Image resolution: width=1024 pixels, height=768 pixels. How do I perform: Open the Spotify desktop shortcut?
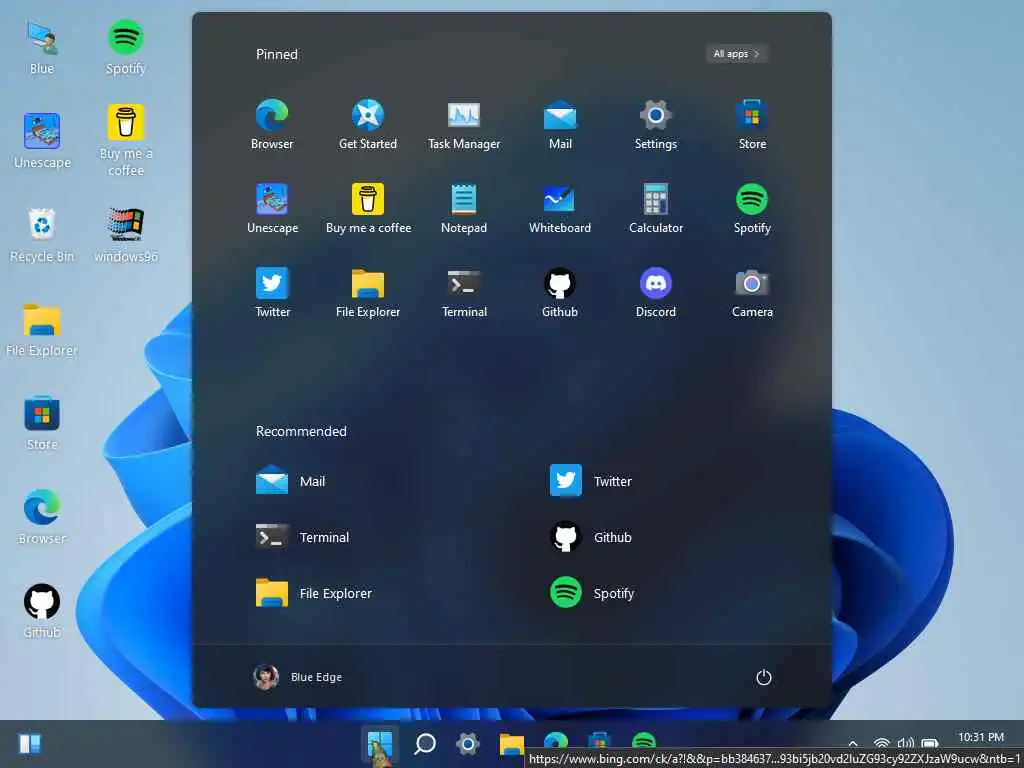click(x=125, y=47)
